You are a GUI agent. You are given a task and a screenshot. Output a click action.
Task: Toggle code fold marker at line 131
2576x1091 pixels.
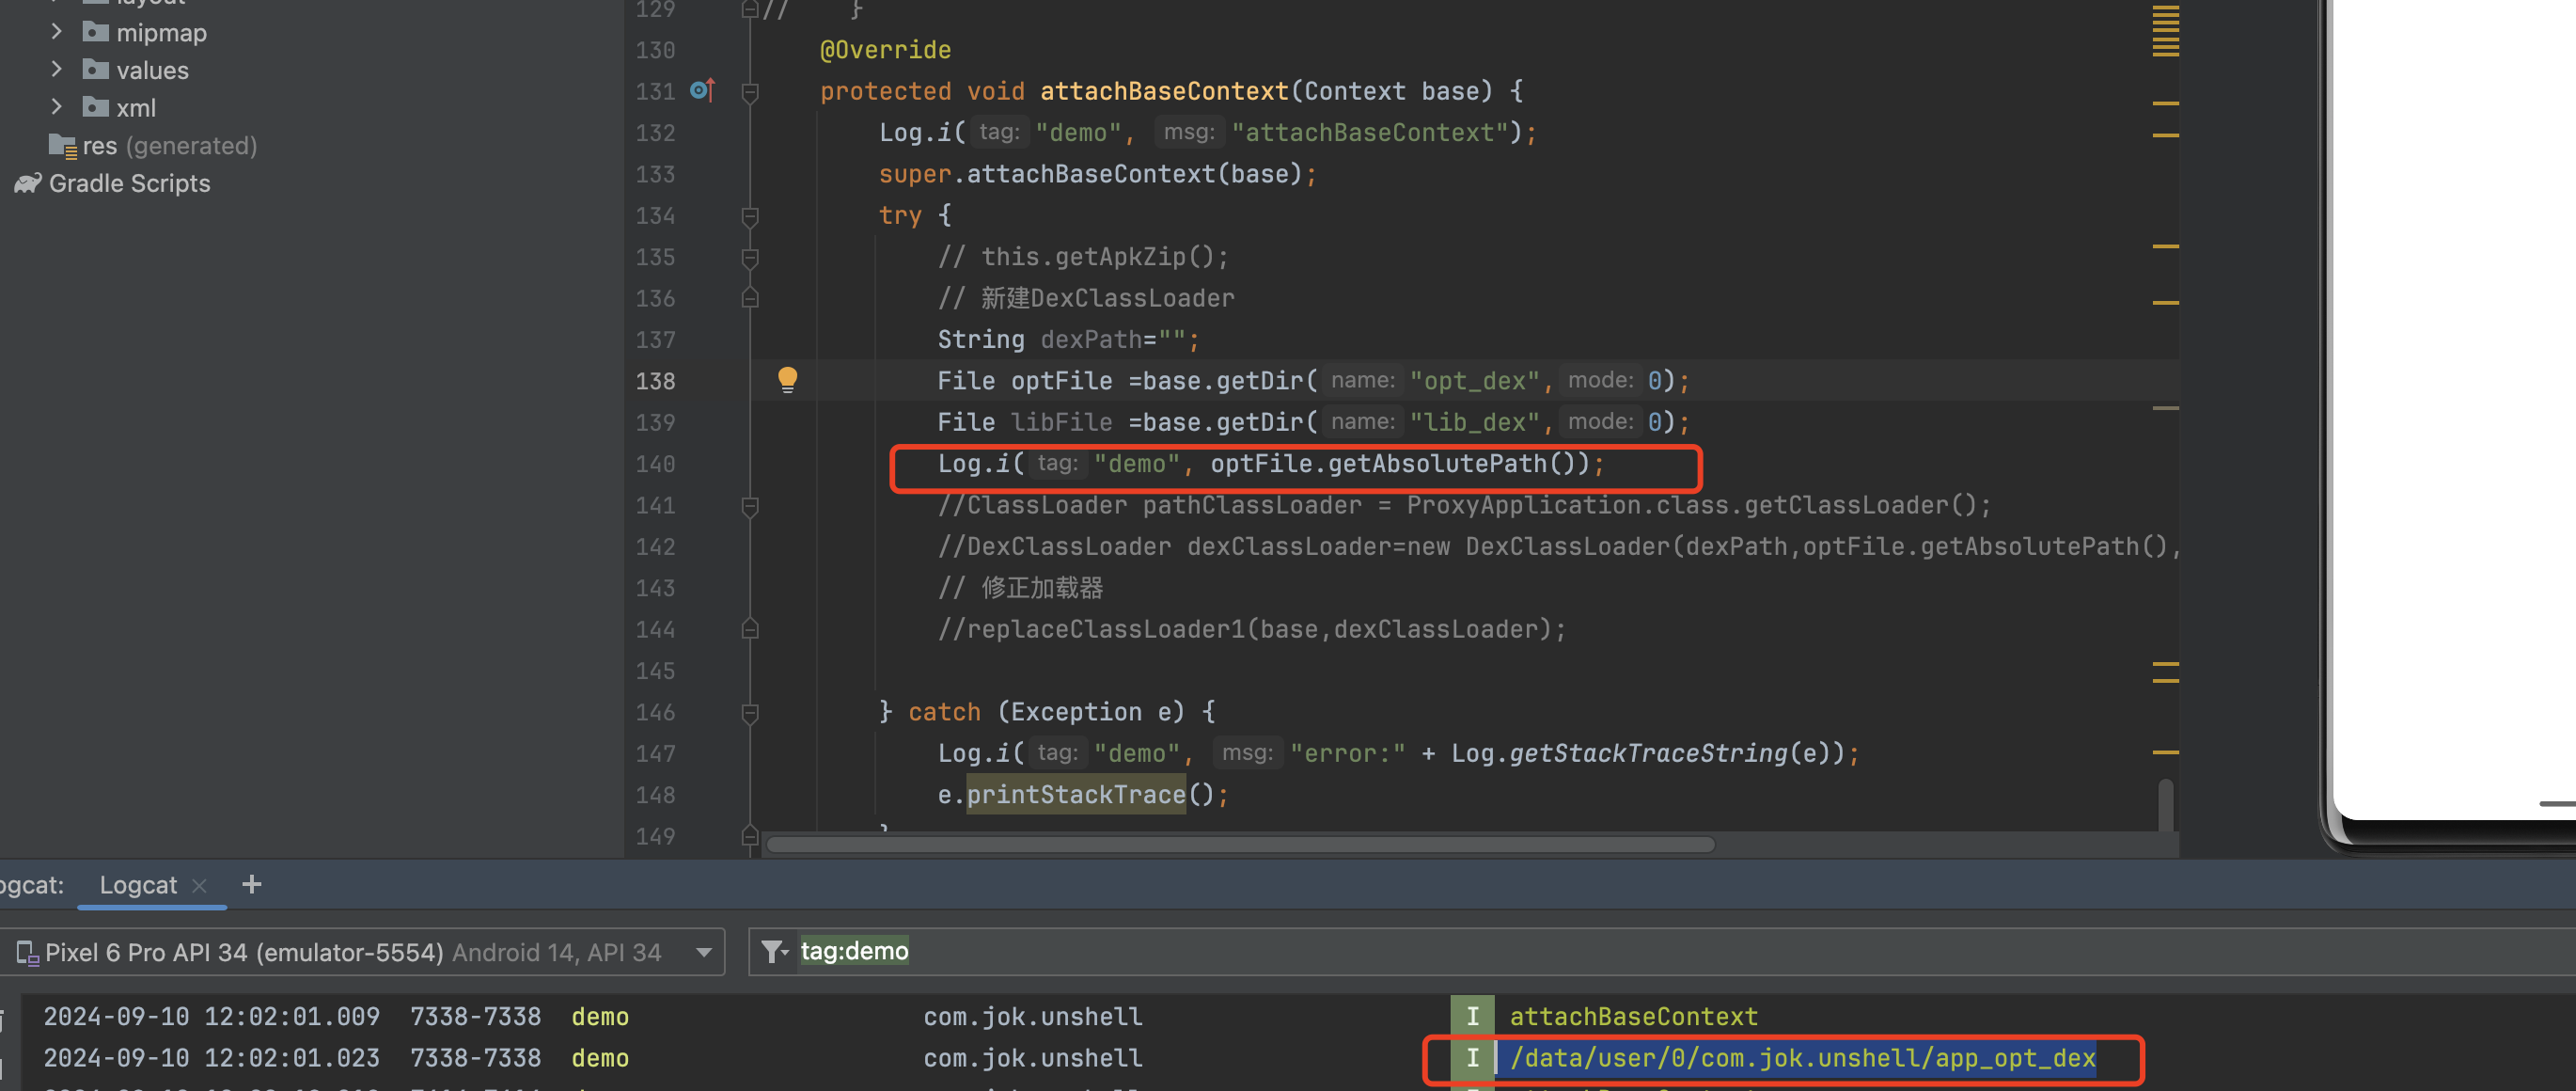(x=750, y=92)
